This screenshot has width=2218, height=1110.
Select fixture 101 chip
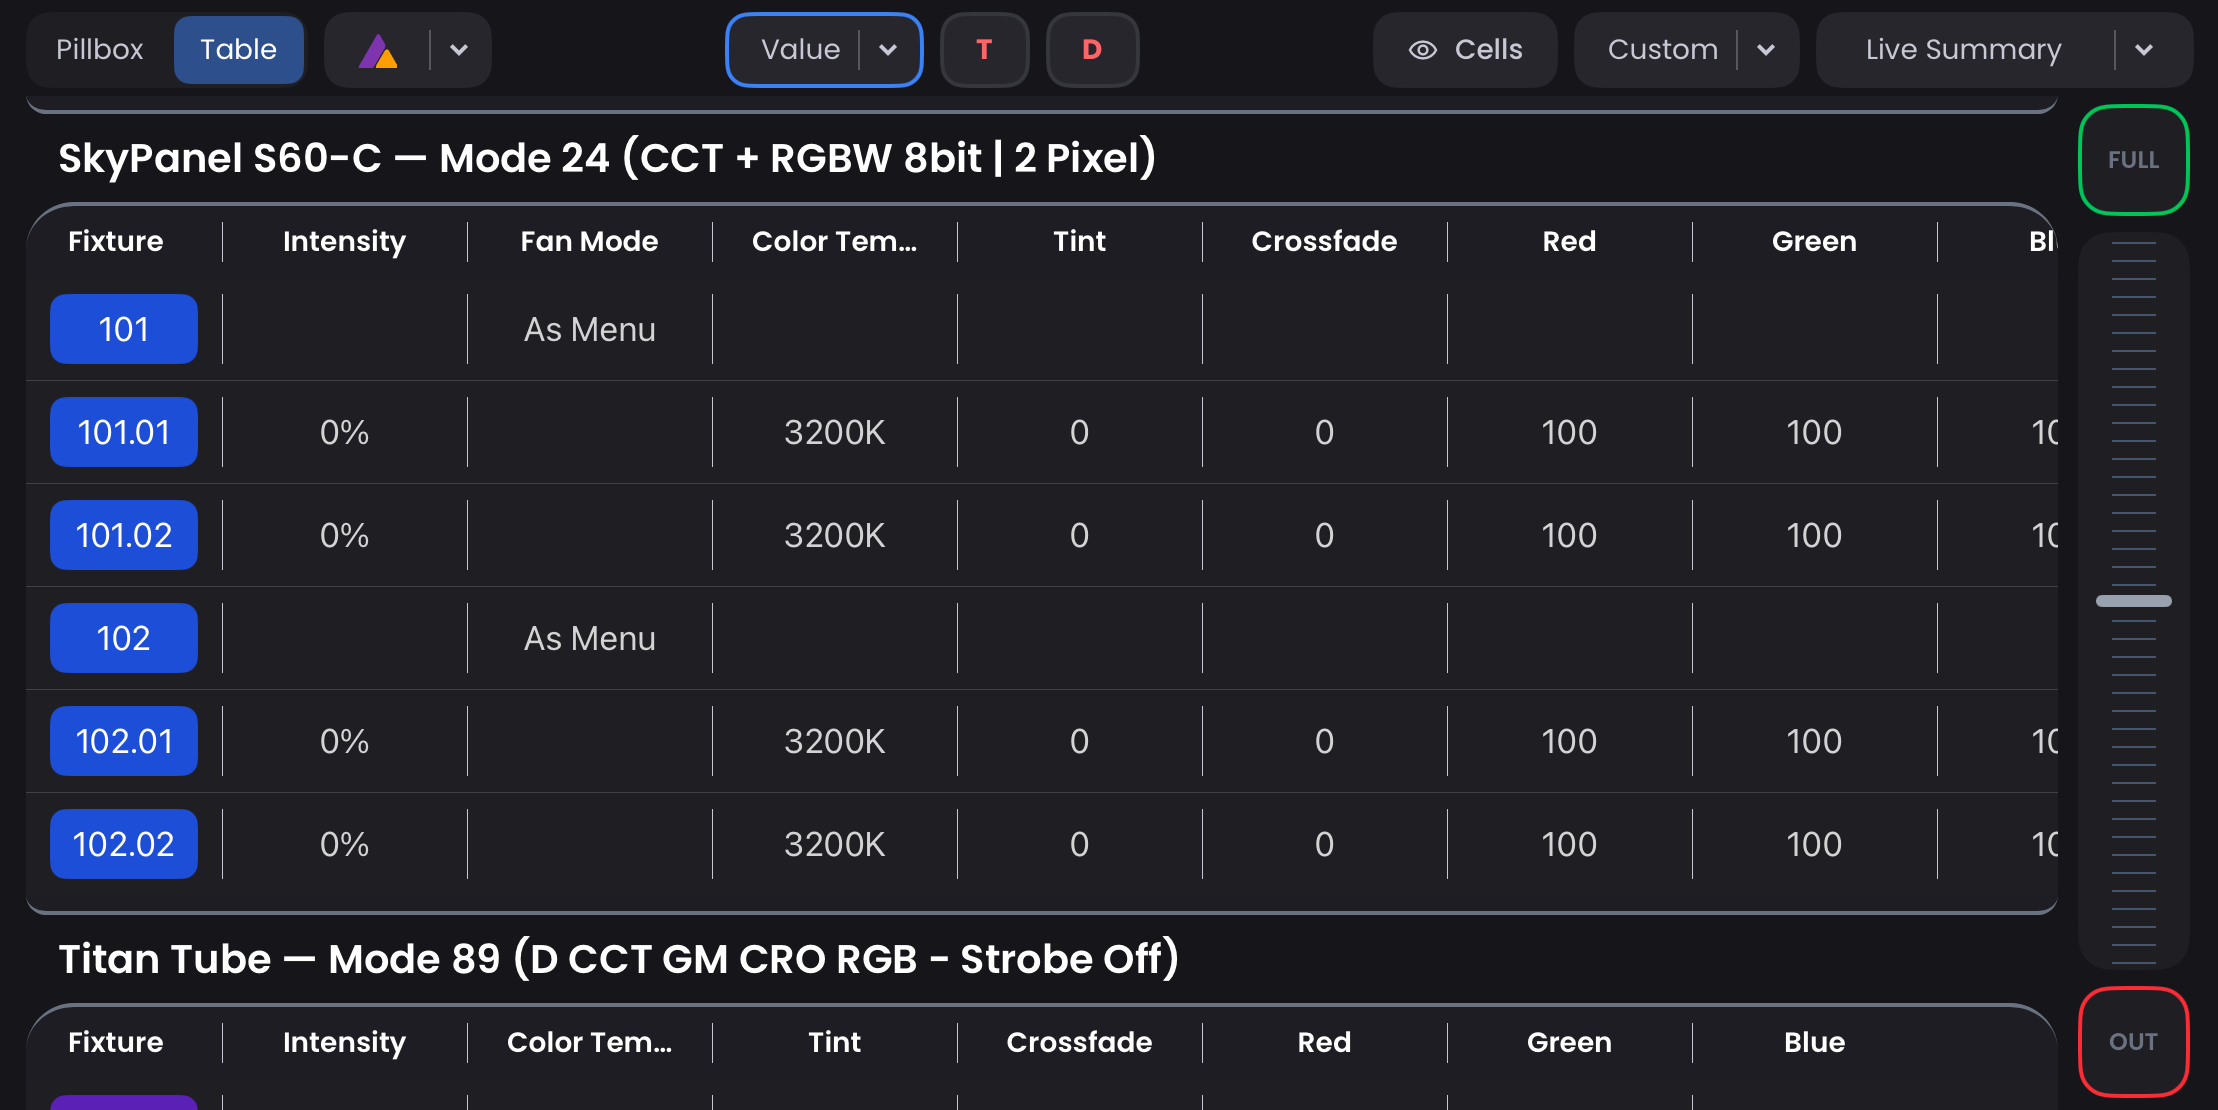click(x=124, y=329)
